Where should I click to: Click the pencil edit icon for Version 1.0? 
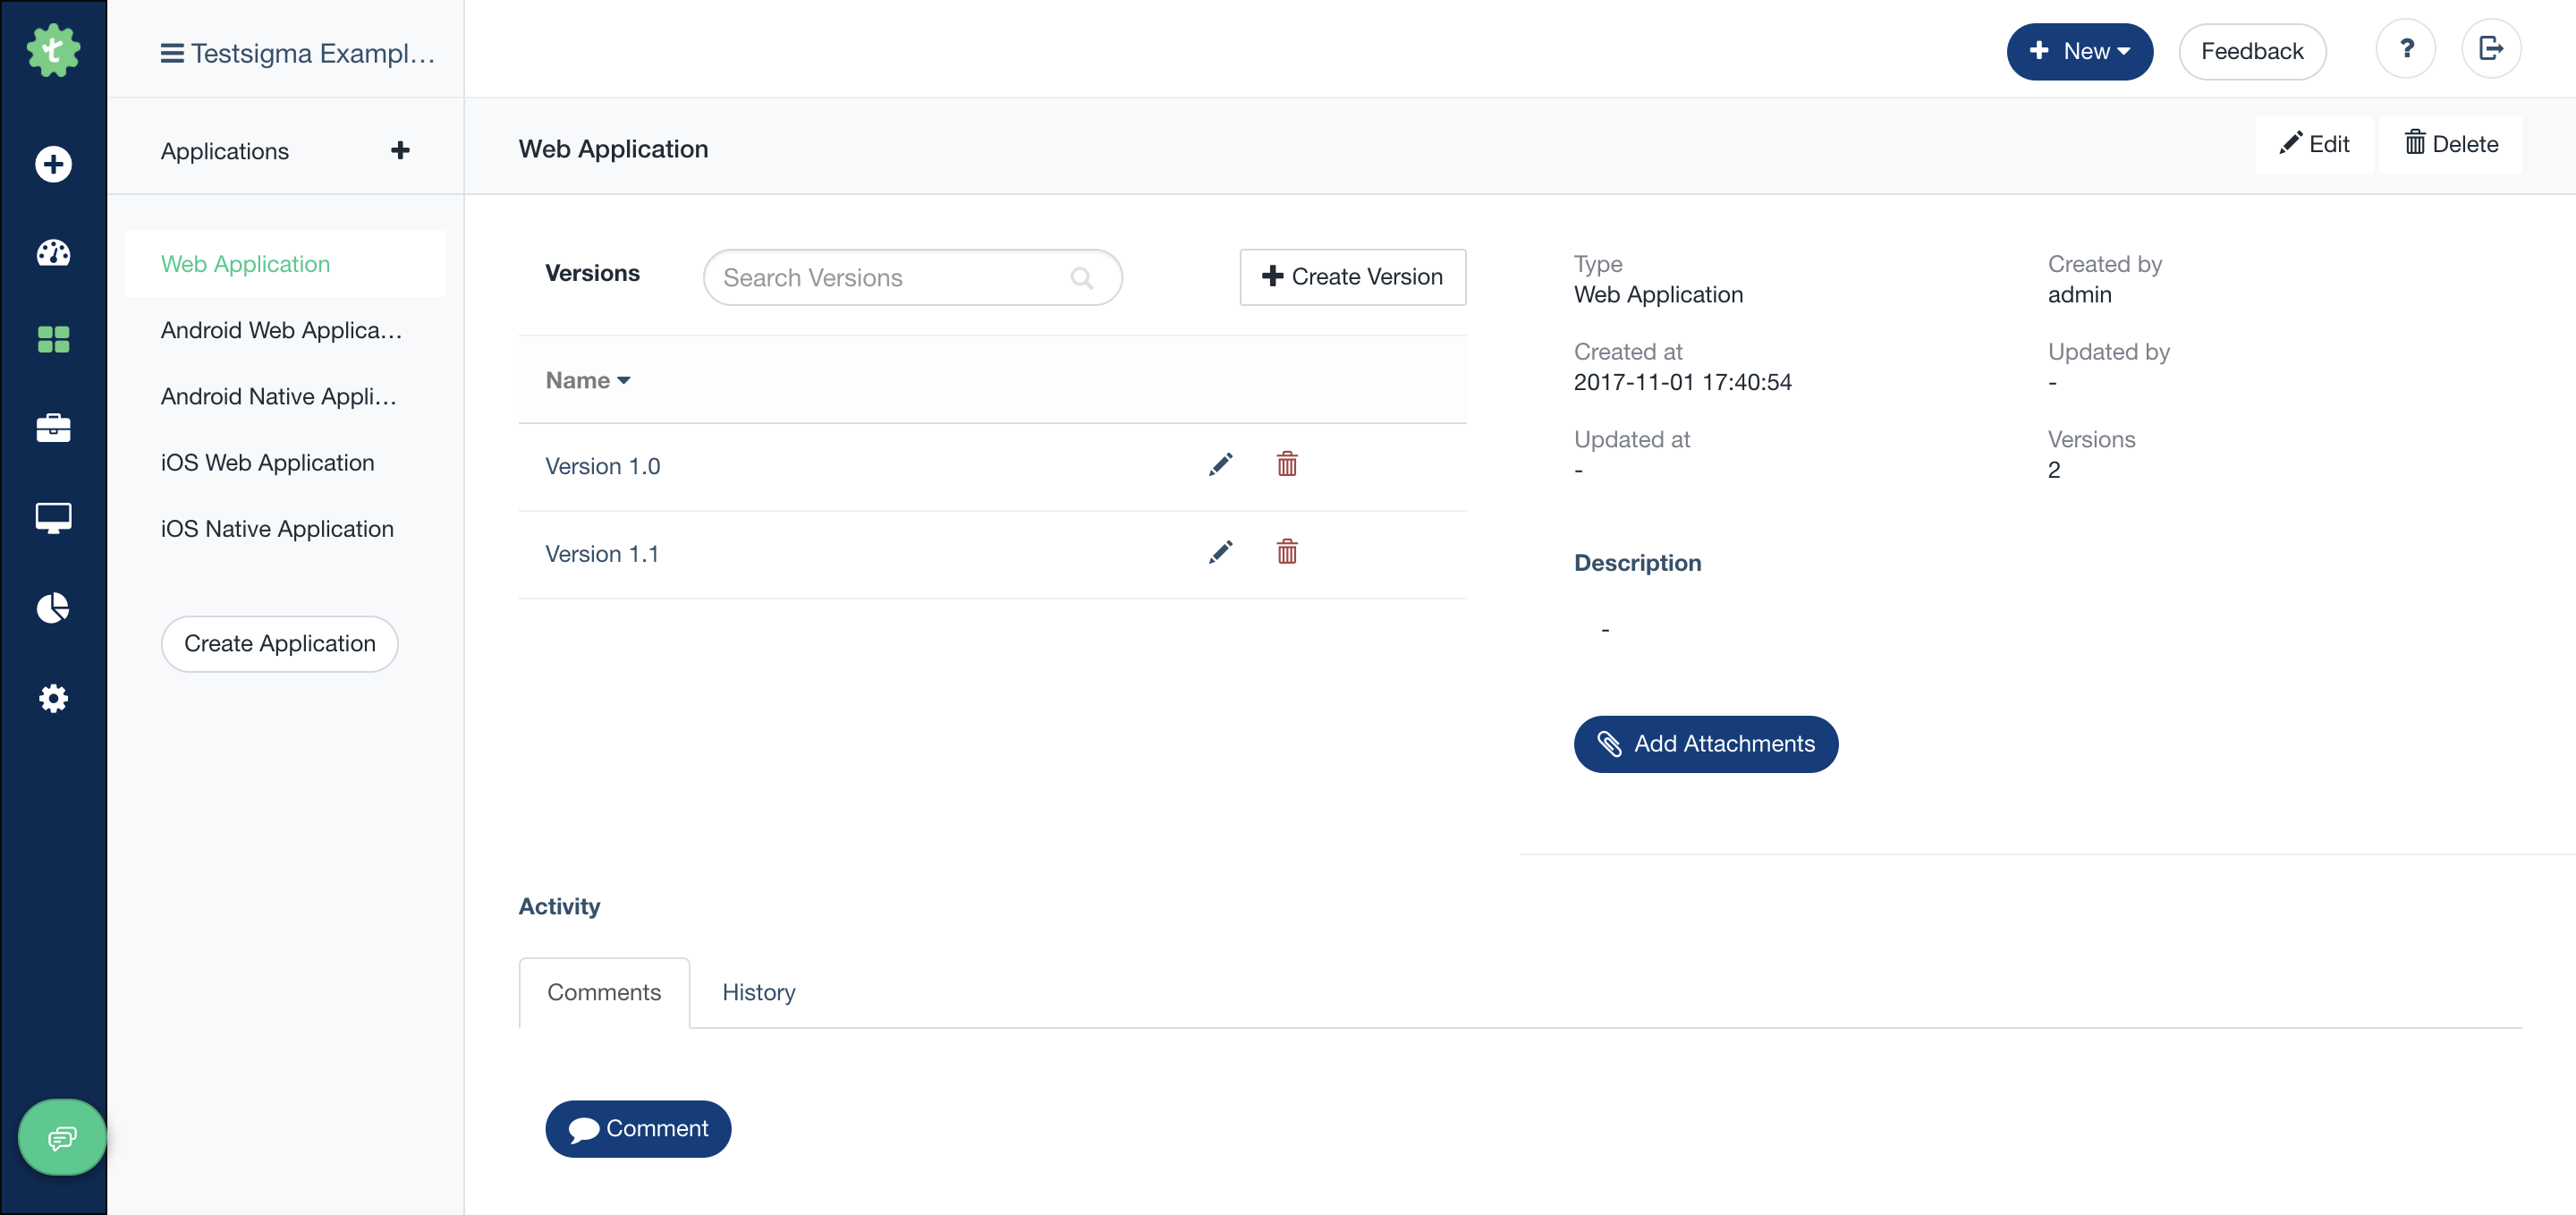pyautogui.click(x=1220, y=465)
